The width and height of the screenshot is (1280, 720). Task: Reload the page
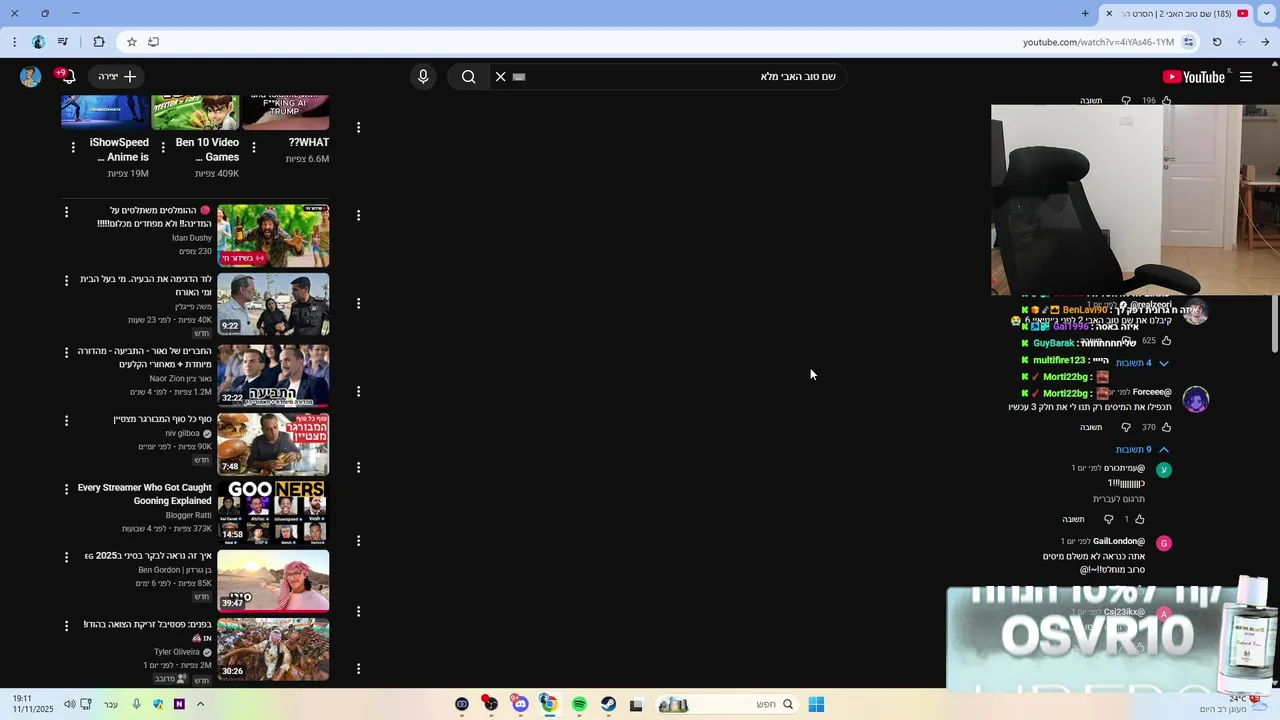tap(1217, 42)
